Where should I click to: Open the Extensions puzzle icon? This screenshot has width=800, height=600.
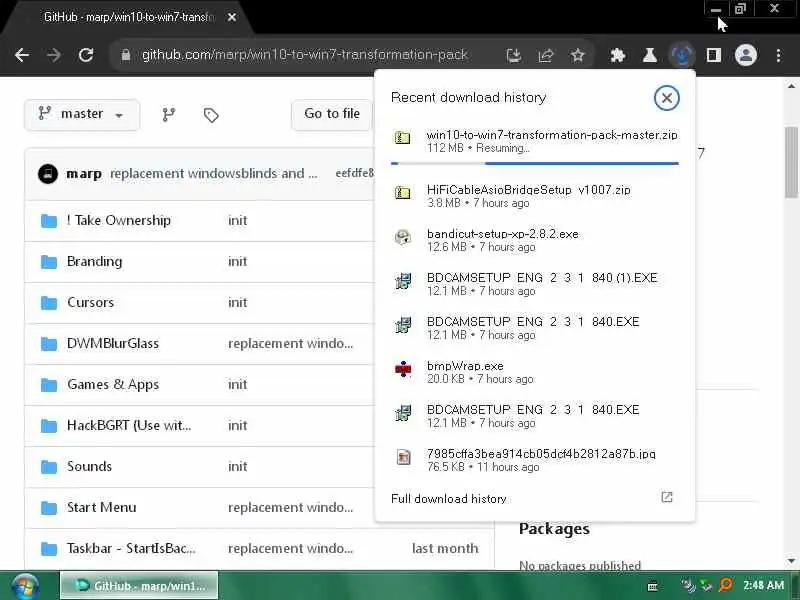[x=618, y=55]
